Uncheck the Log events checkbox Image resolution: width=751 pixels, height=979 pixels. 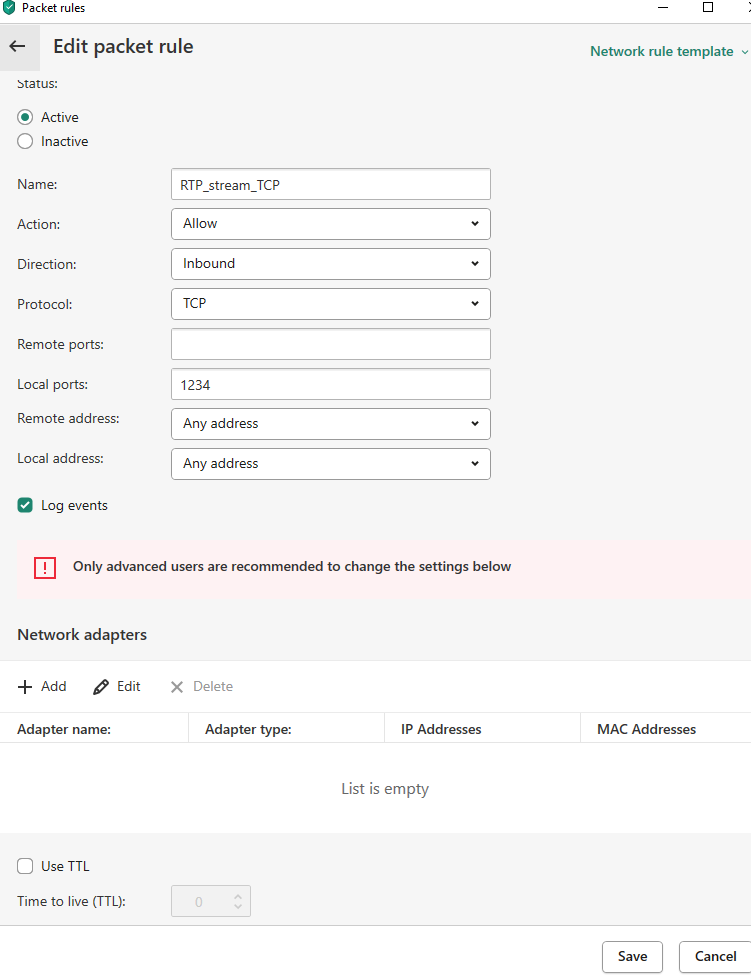coord(25,506)
